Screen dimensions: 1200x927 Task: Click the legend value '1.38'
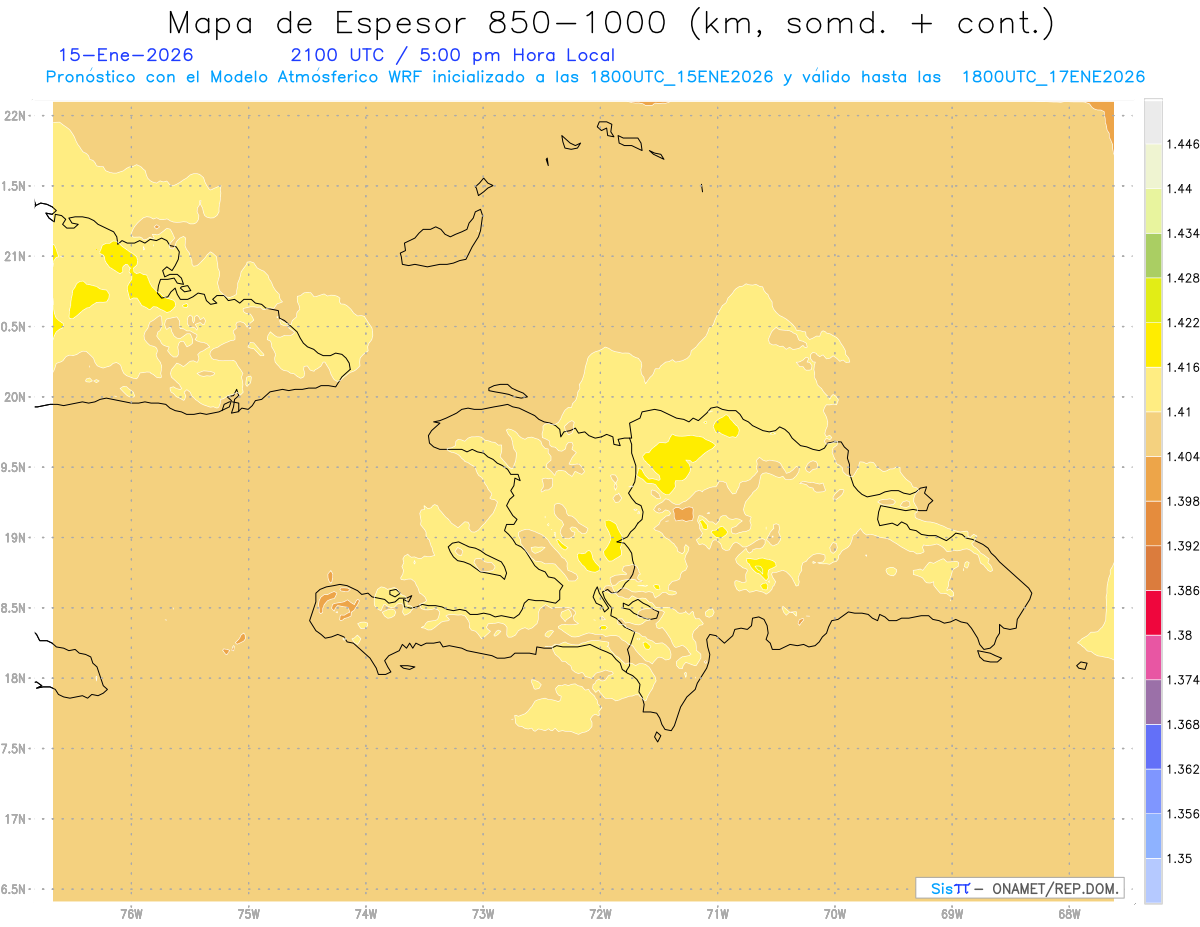[1179, 635]
